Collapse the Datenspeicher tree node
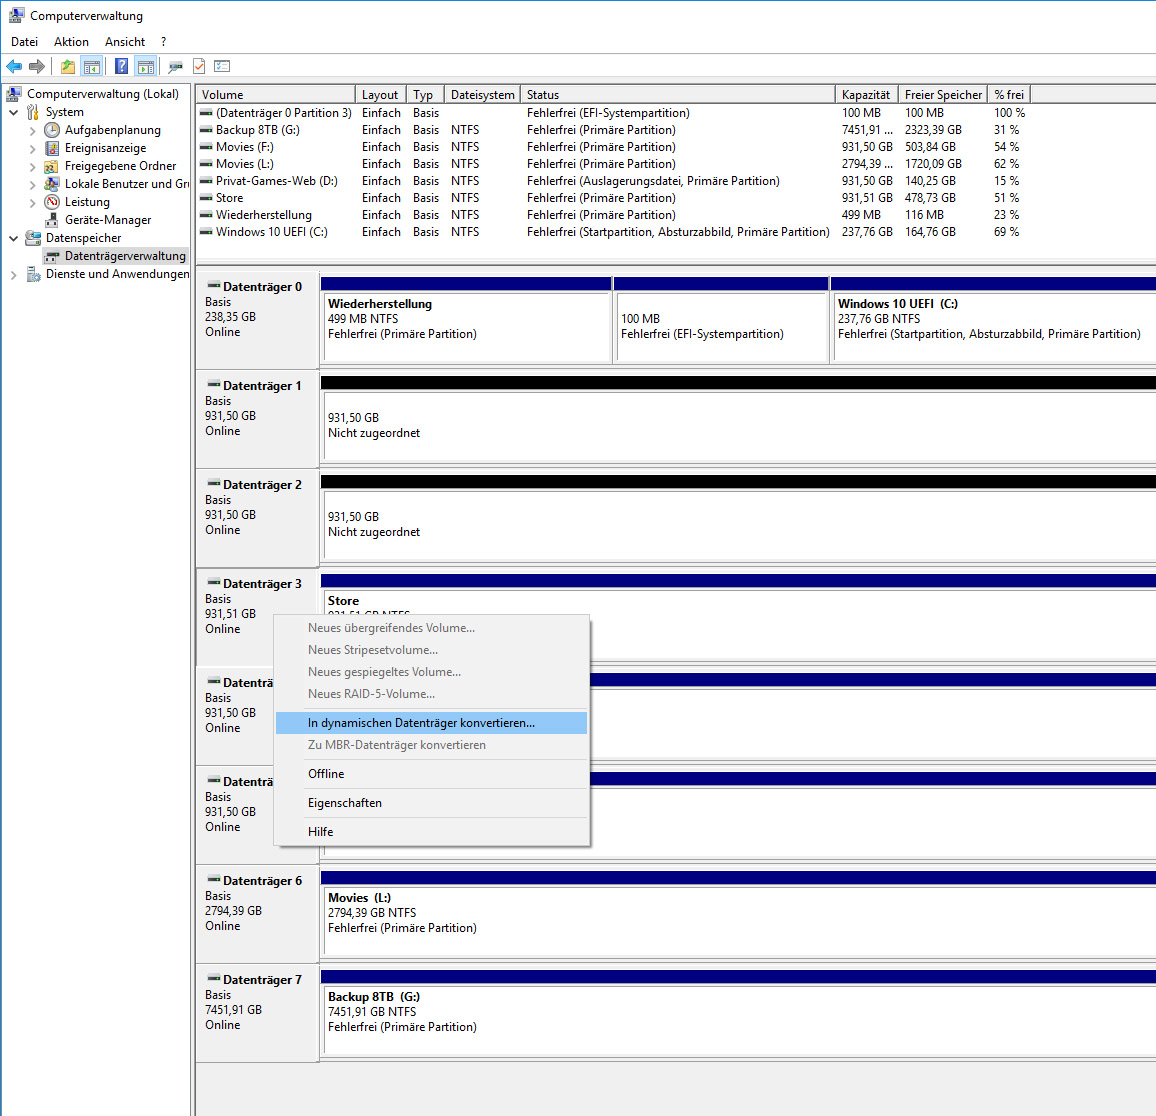 14,238
